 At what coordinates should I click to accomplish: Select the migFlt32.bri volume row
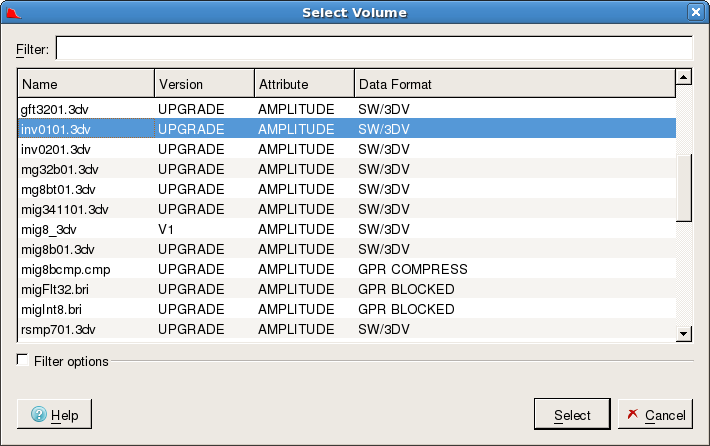point(347,289)
